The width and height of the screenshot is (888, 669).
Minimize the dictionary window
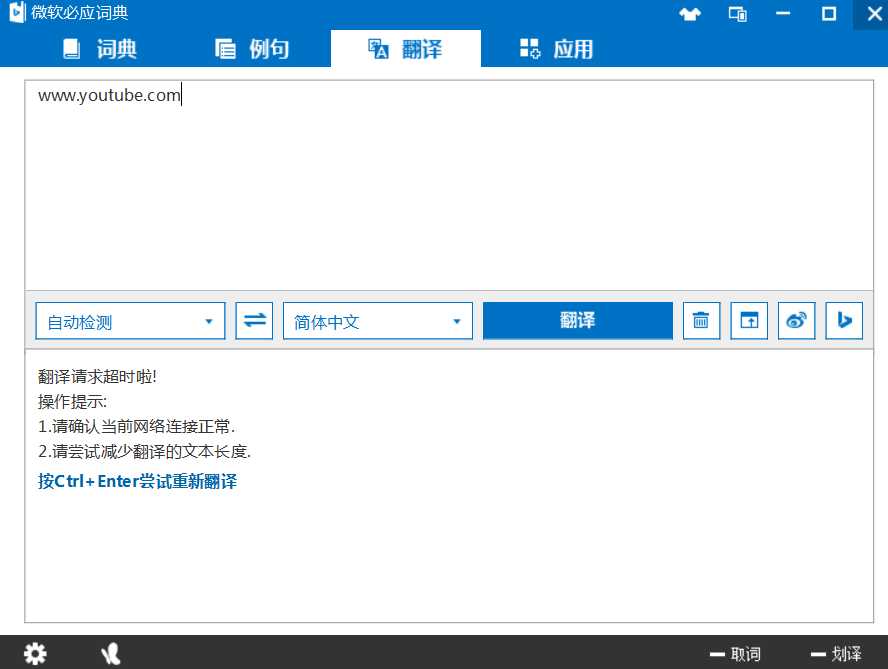[x=783, y=14]
